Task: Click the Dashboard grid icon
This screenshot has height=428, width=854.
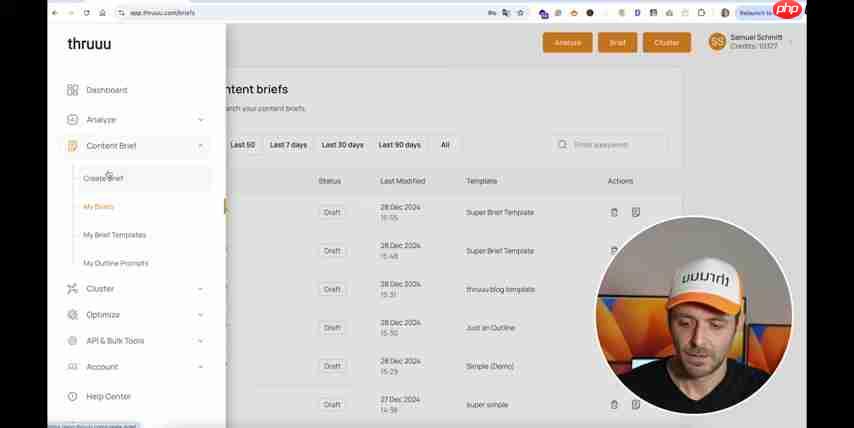Action: point(72,90)
